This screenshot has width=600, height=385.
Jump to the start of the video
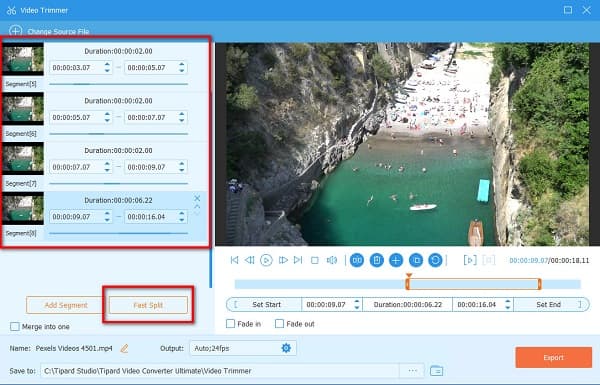[x=234, y=260]
